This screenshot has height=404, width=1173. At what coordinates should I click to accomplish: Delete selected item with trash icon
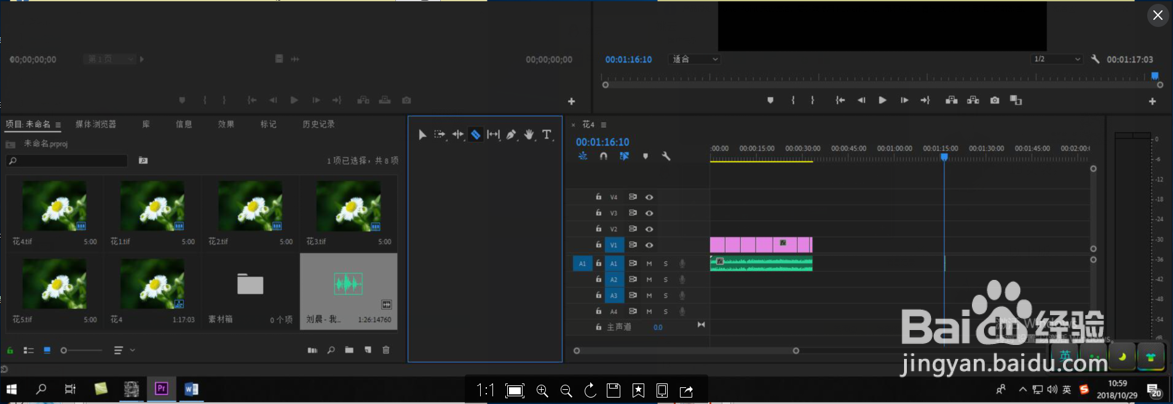(386, 350)
